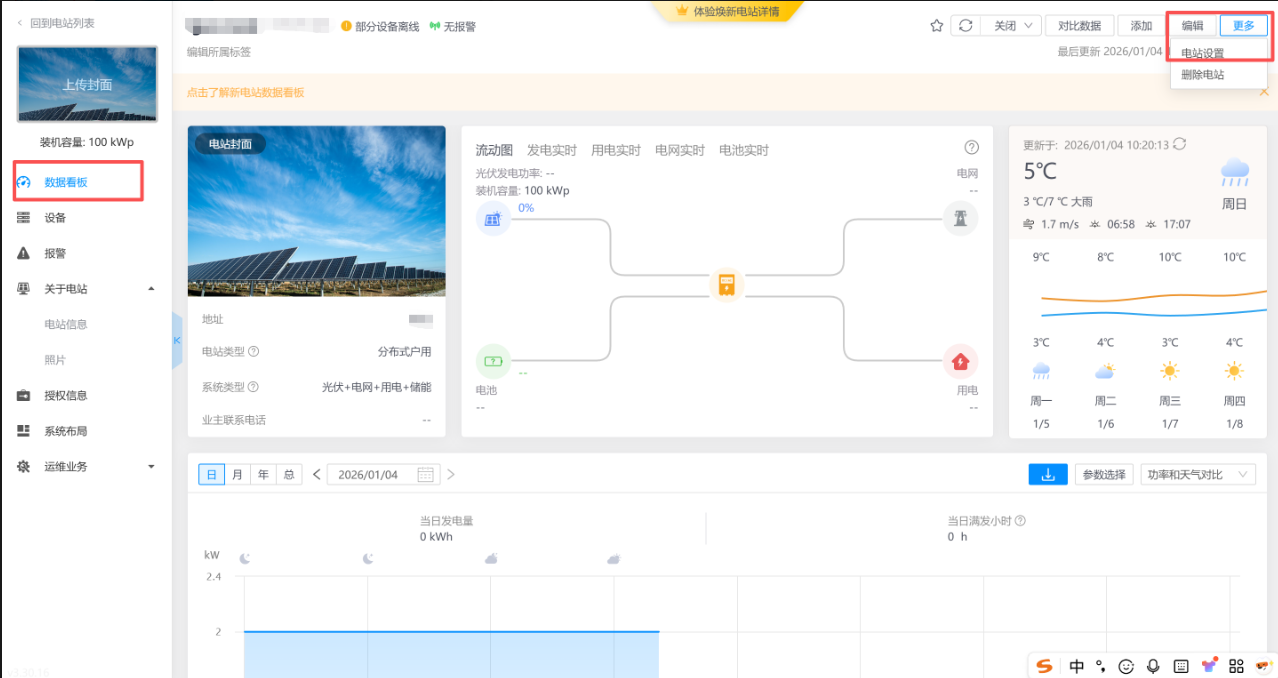Viewport: 1278px width, 678px height.
Task: Click the inverter icon in flow diagram
Action: coord(727,284)
